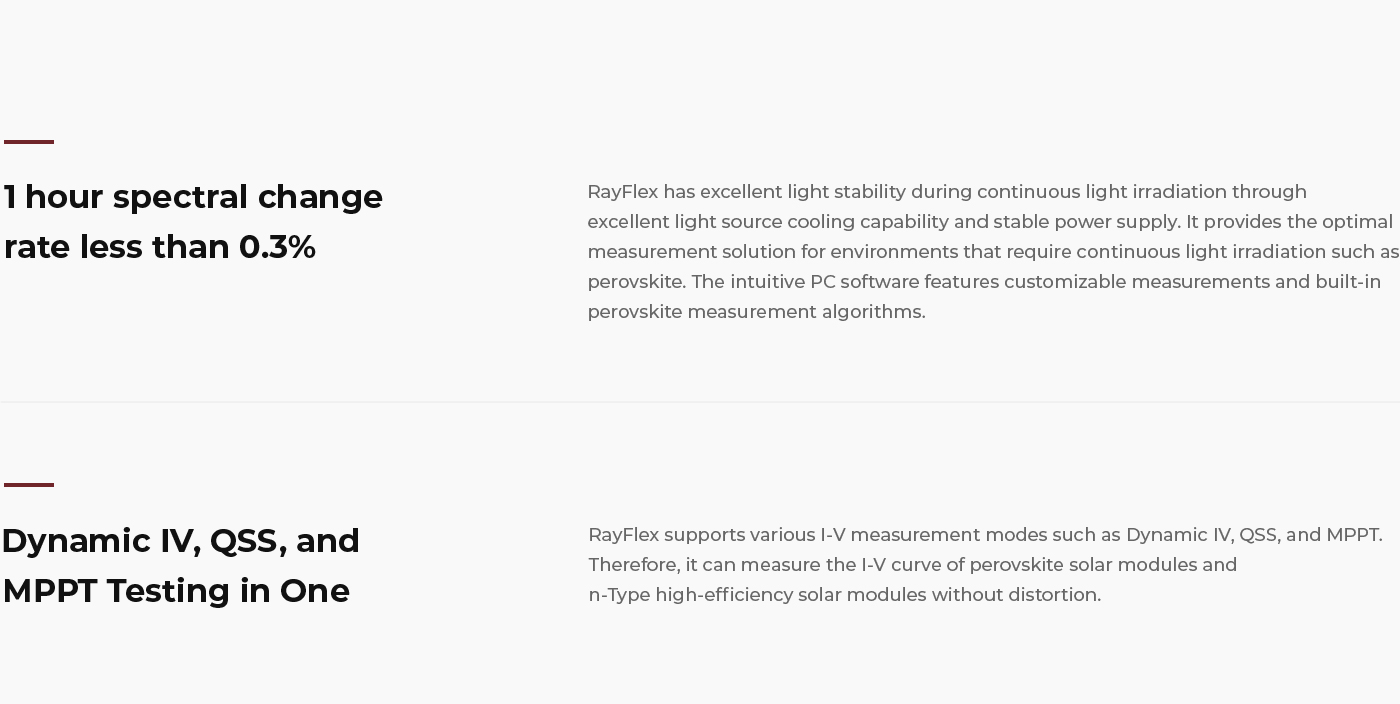Click the horizontal divider between the two sections
1400x704 pixels.
(x=700, y=402)
